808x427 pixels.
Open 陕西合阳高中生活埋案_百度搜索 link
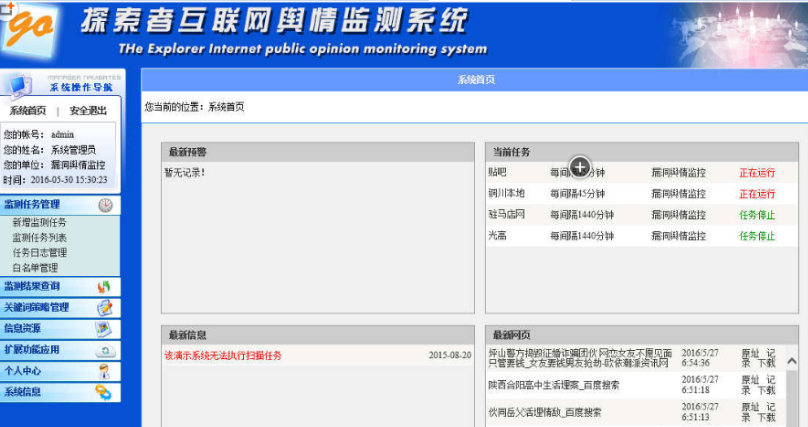click(553, 385)
